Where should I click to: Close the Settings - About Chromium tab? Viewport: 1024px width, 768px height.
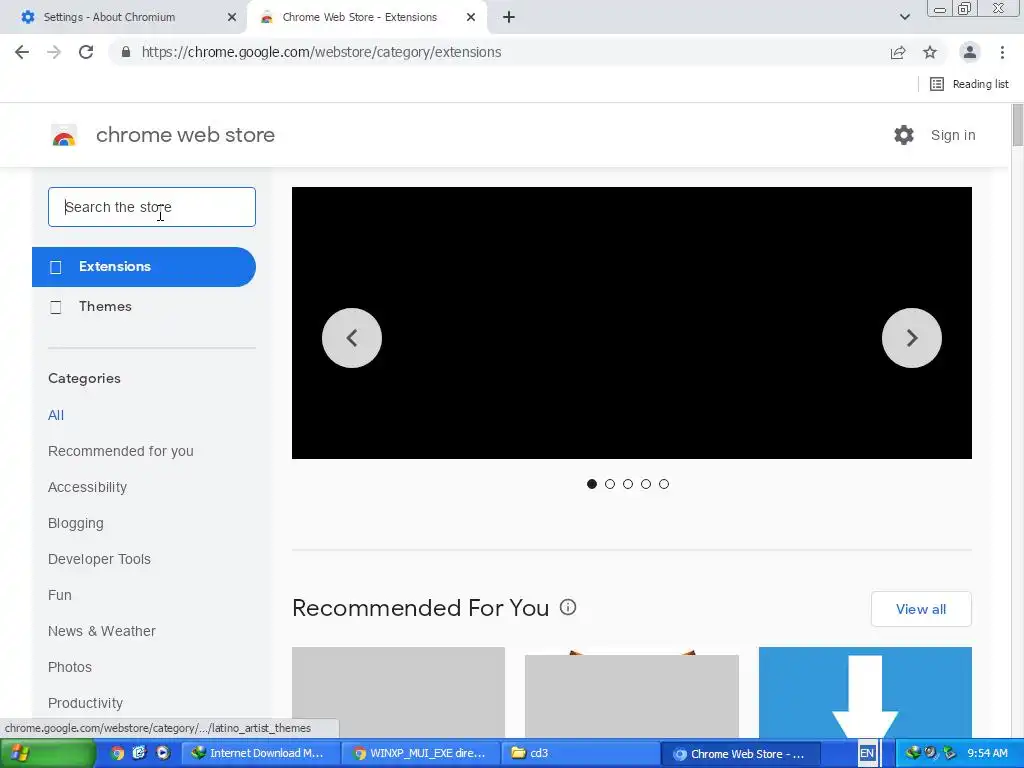(x=232, y=17)
